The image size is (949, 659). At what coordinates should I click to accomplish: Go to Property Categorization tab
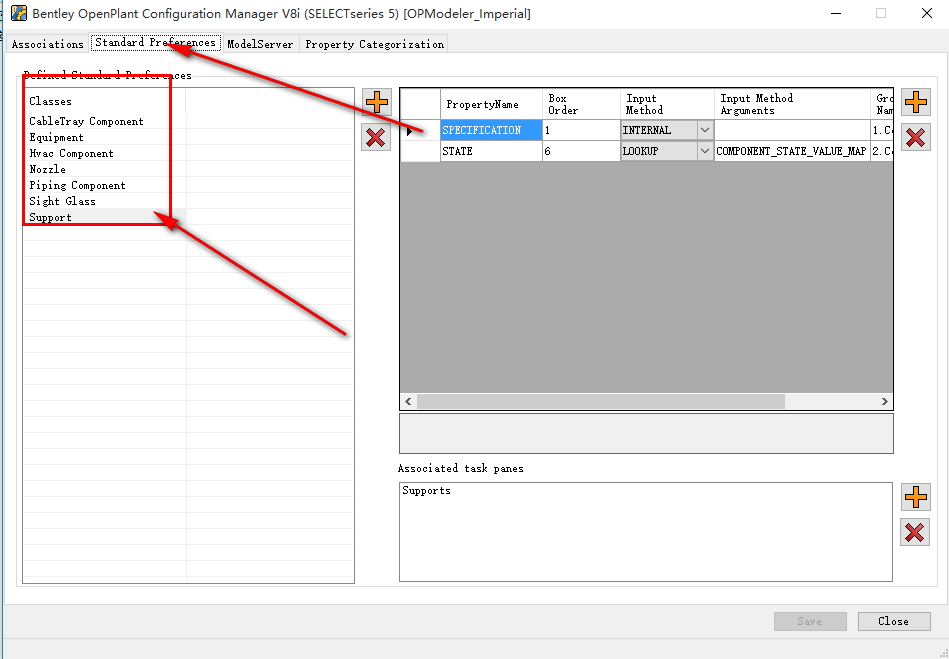point(374,44)
